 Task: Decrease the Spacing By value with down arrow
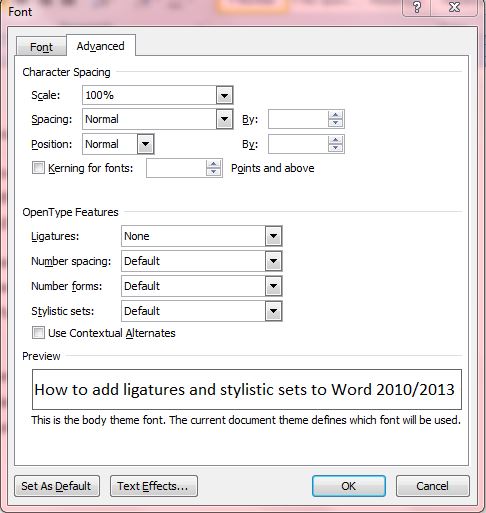pos(335,123)
